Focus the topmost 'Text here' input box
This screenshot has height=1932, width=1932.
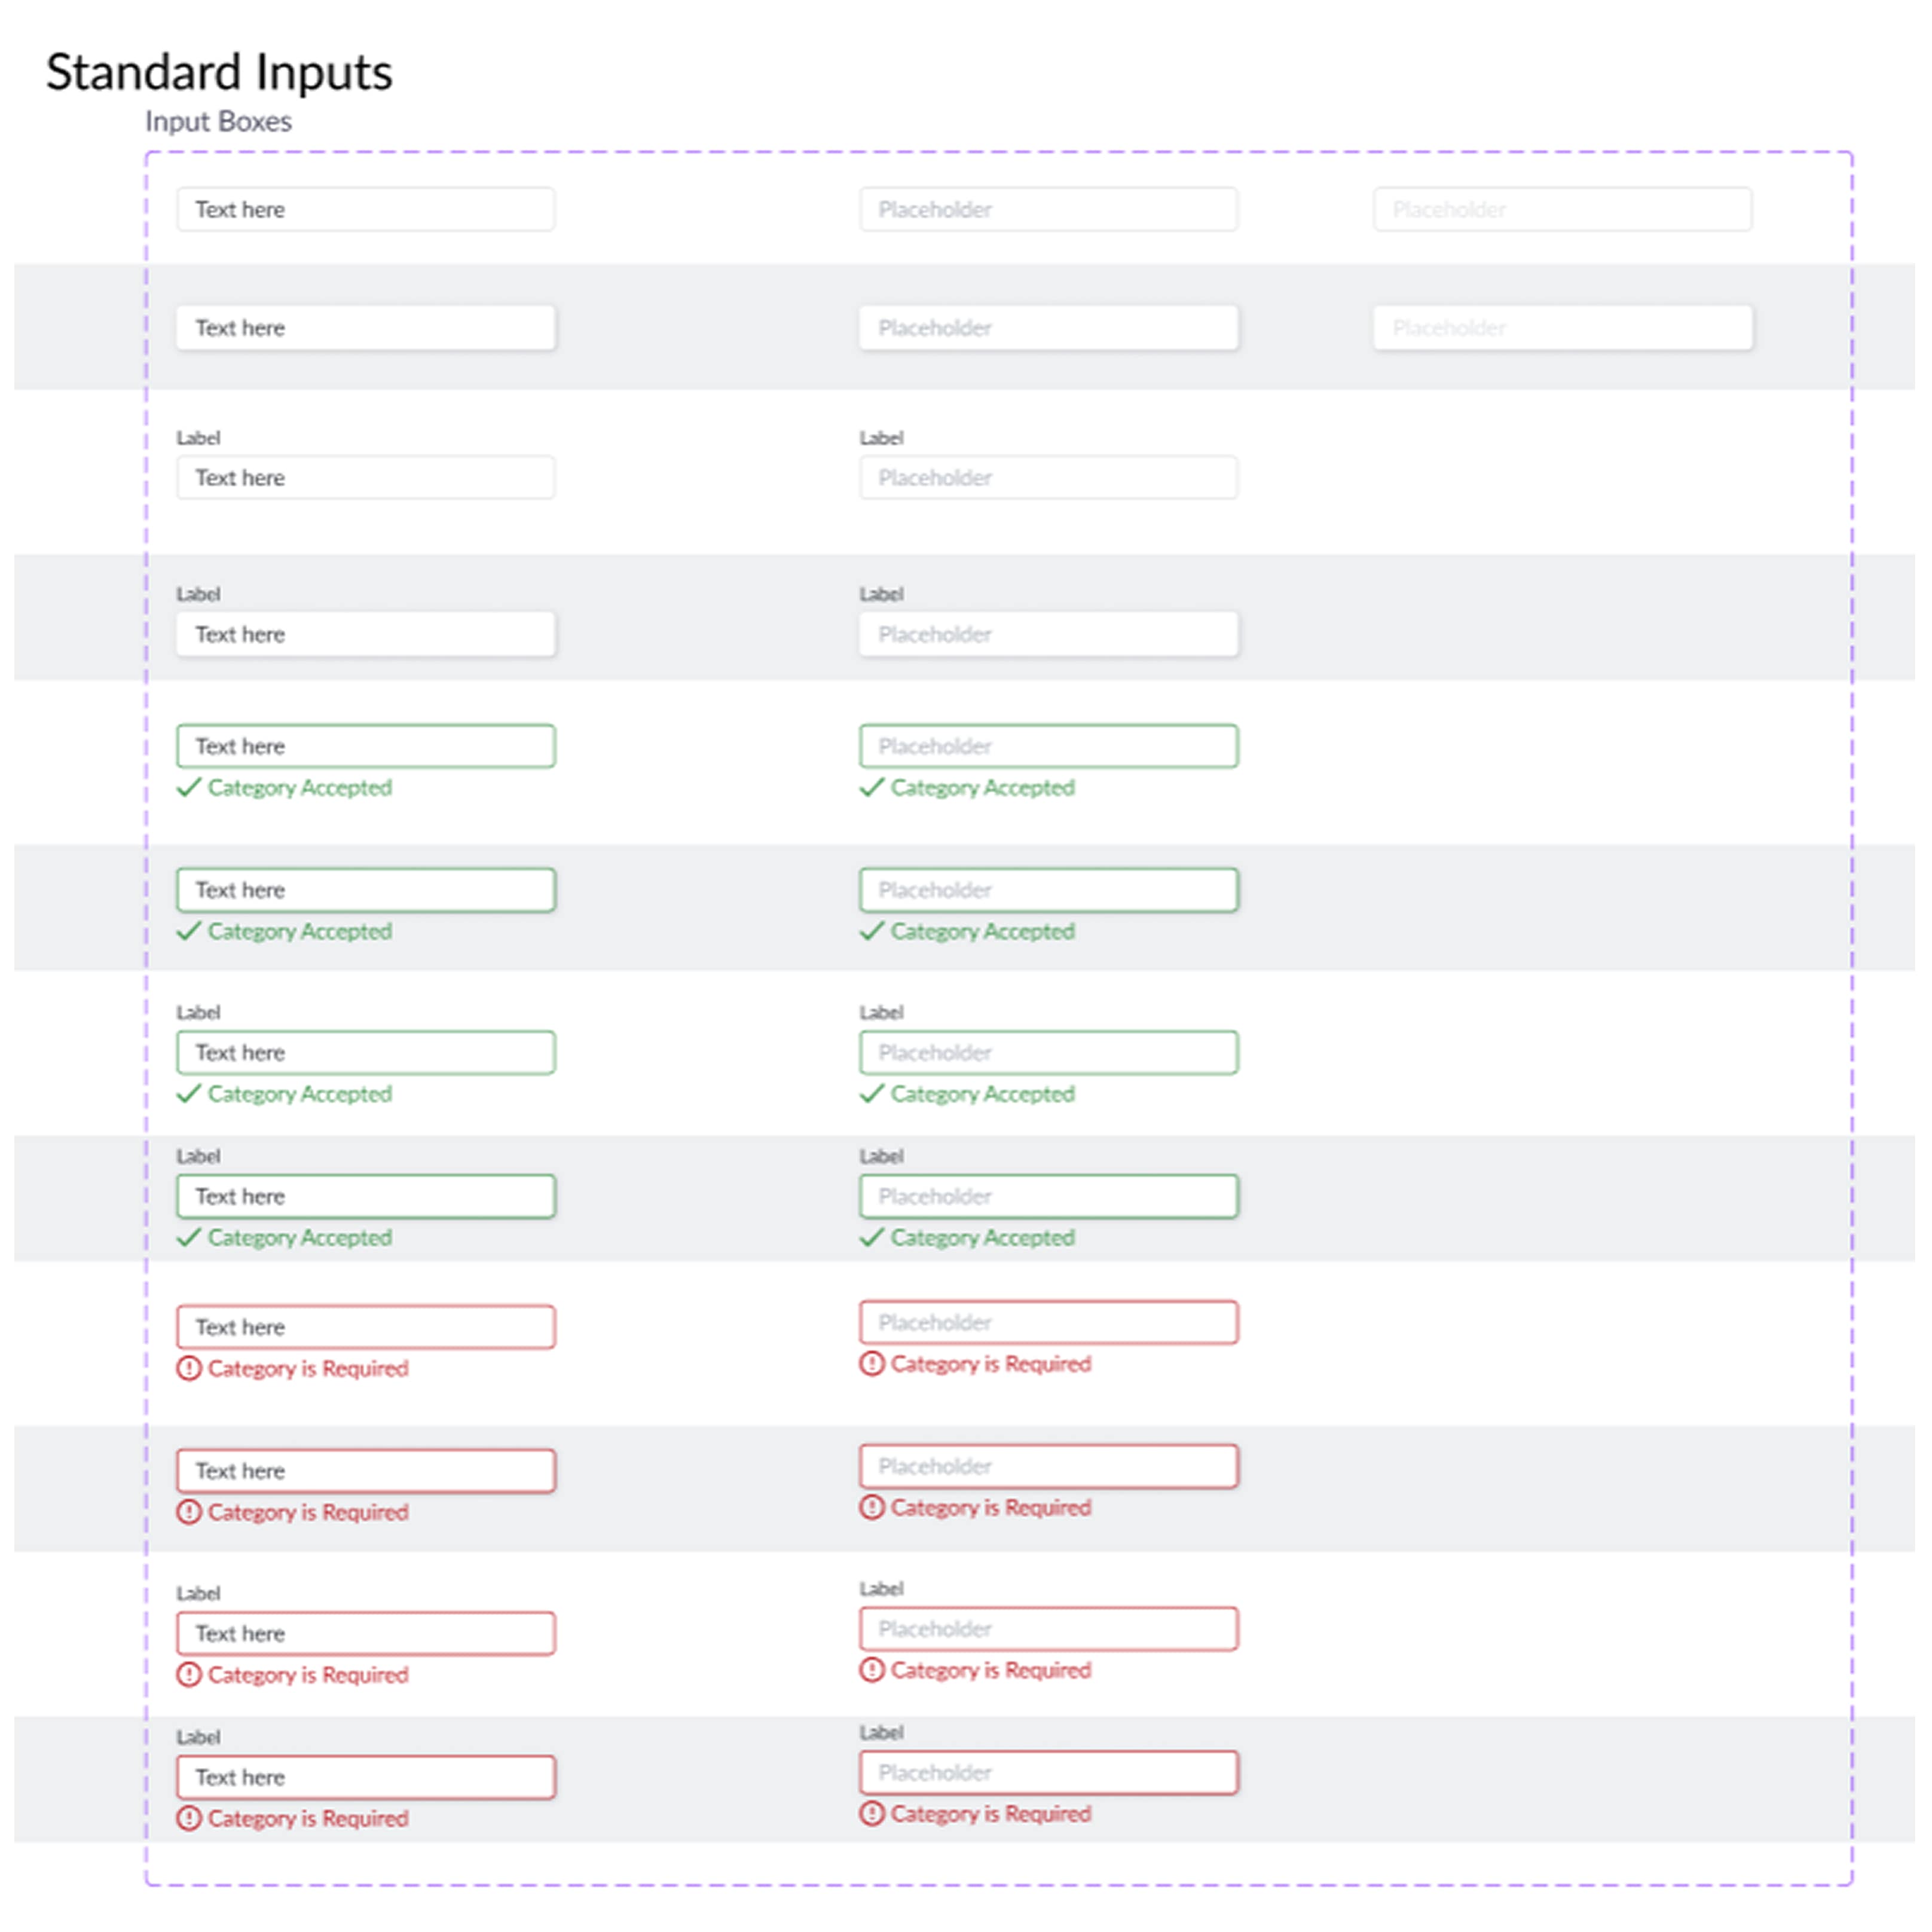point(366,210)
